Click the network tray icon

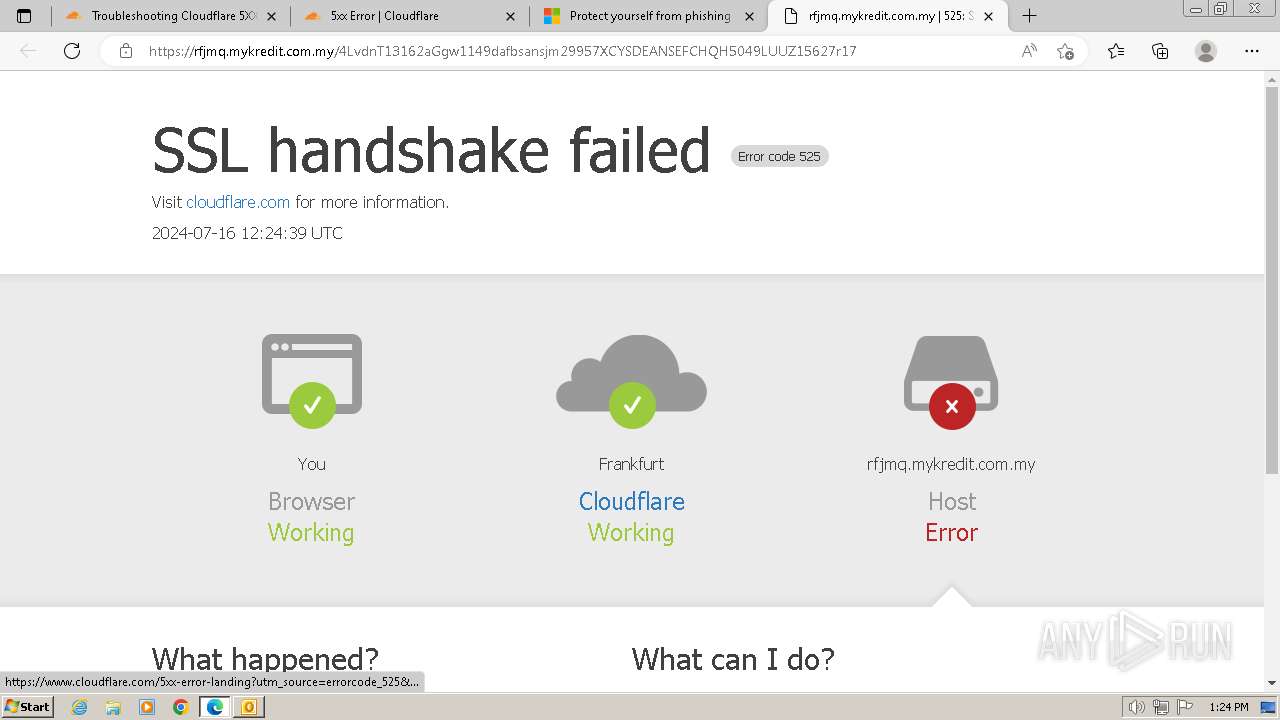click(x=1161, y=707)
